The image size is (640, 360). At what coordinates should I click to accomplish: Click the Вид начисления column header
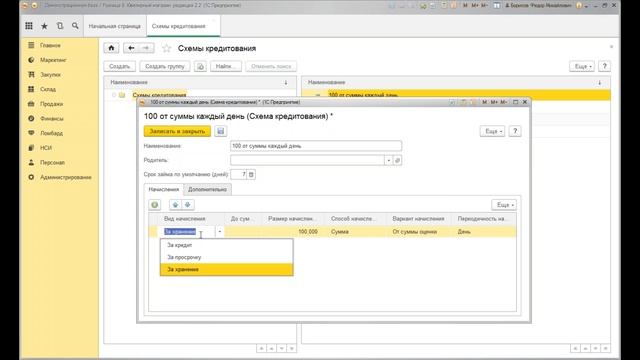[x=191, y=219]
